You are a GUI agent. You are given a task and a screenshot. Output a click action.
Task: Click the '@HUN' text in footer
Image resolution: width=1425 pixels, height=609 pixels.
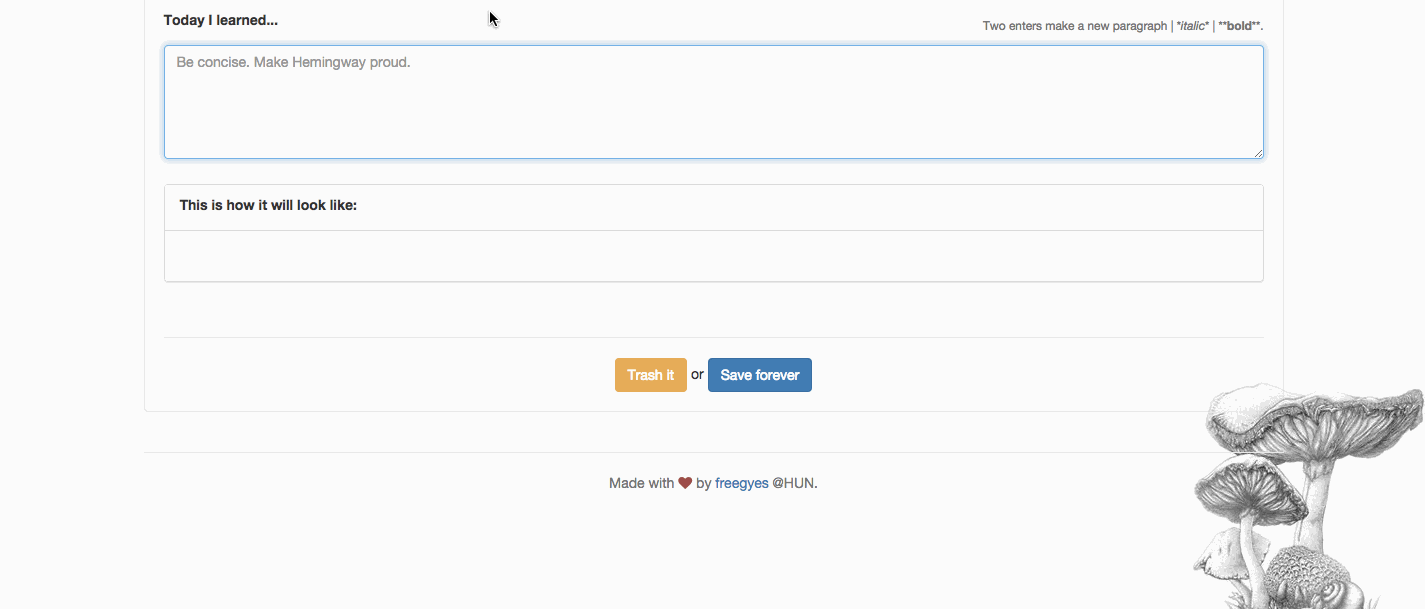[x=793, y=483]
